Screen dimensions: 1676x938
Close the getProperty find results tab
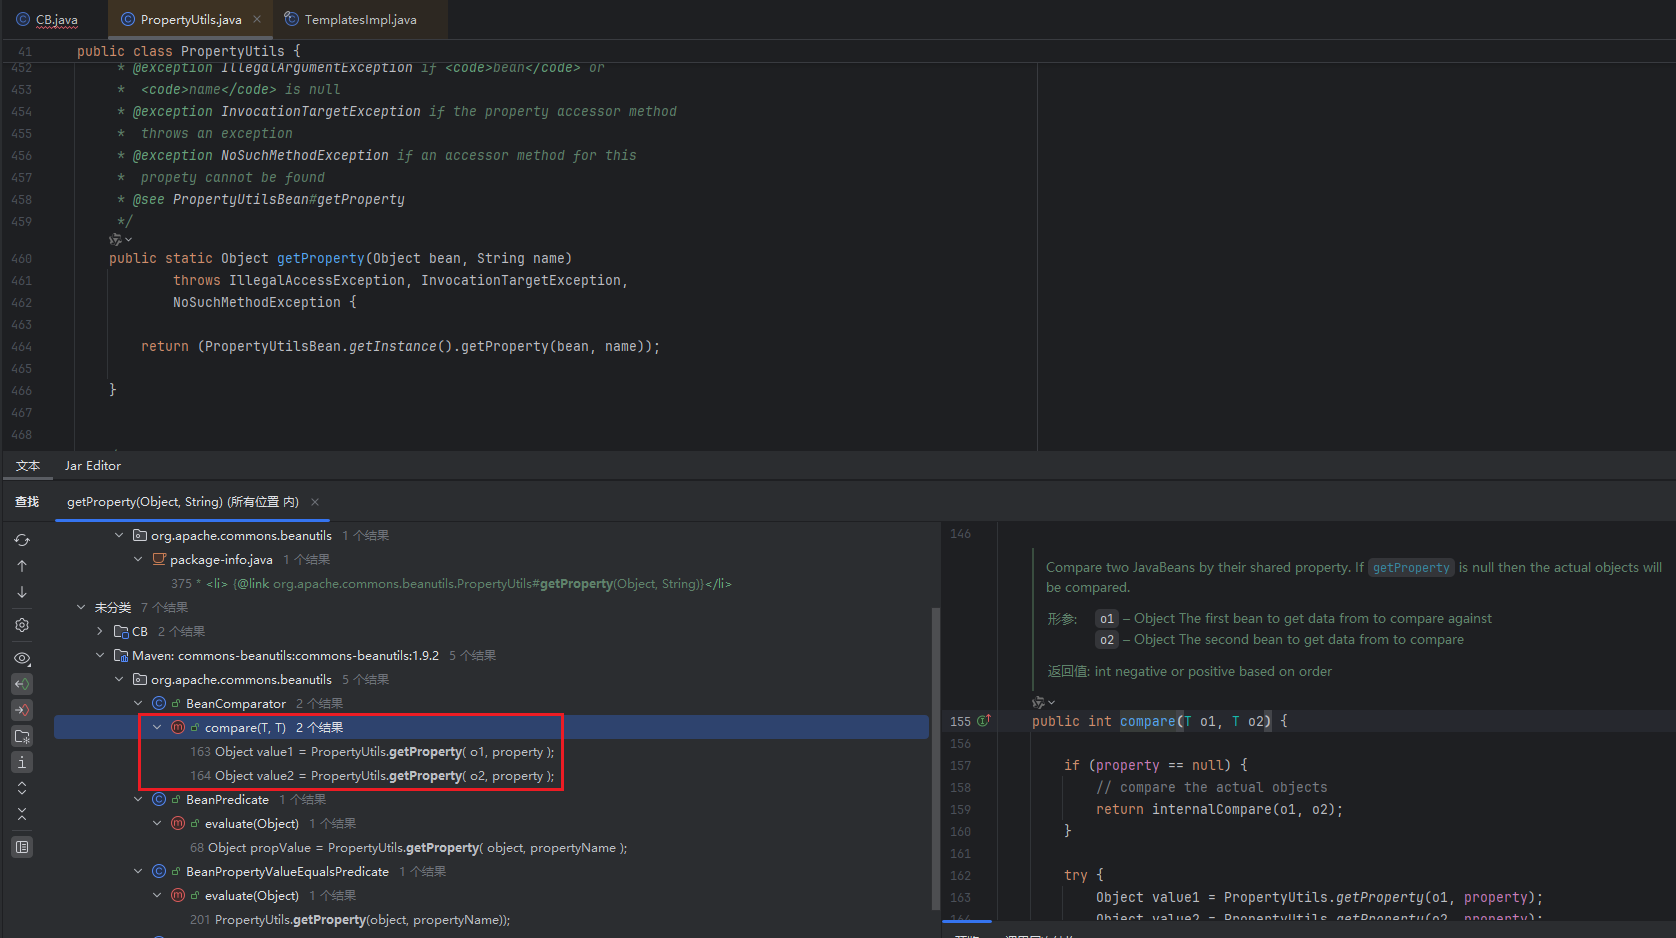pyautogui.click(x=315, y=502)
